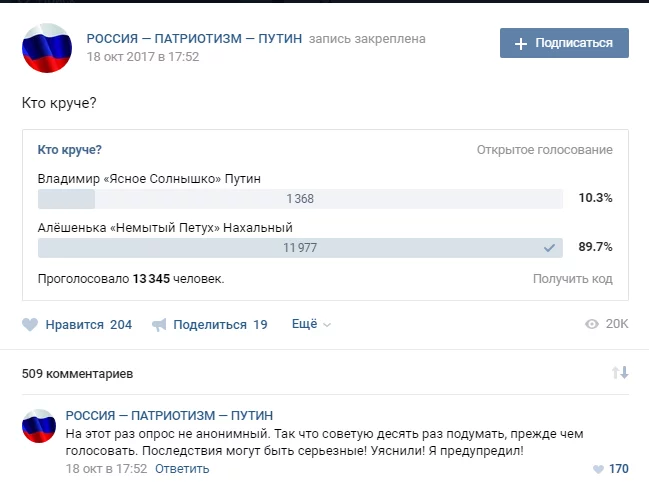Click the eye views counter icon
The image size is (649, 482).
(591, 324)
